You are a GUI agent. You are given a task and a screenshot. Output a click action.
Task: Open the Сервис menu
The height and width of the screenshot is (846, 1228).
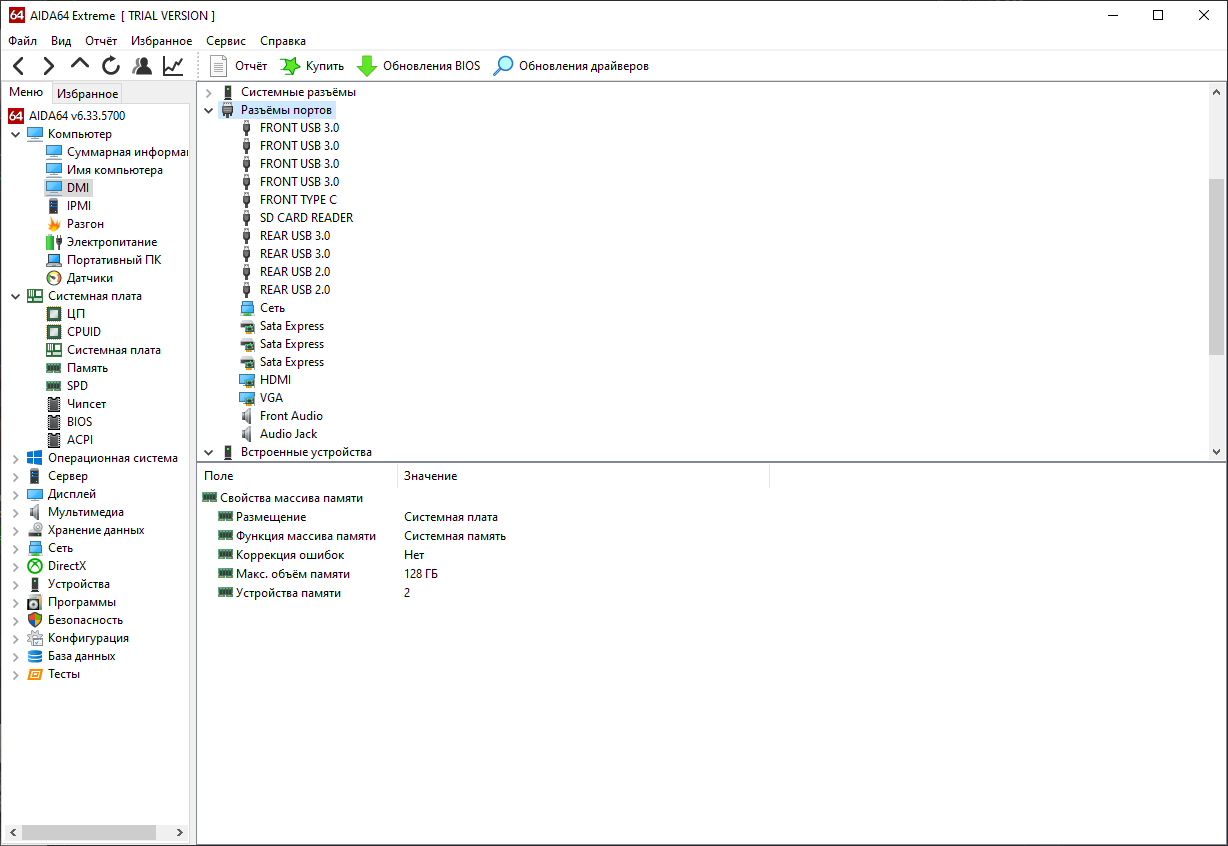coord(226,41)
